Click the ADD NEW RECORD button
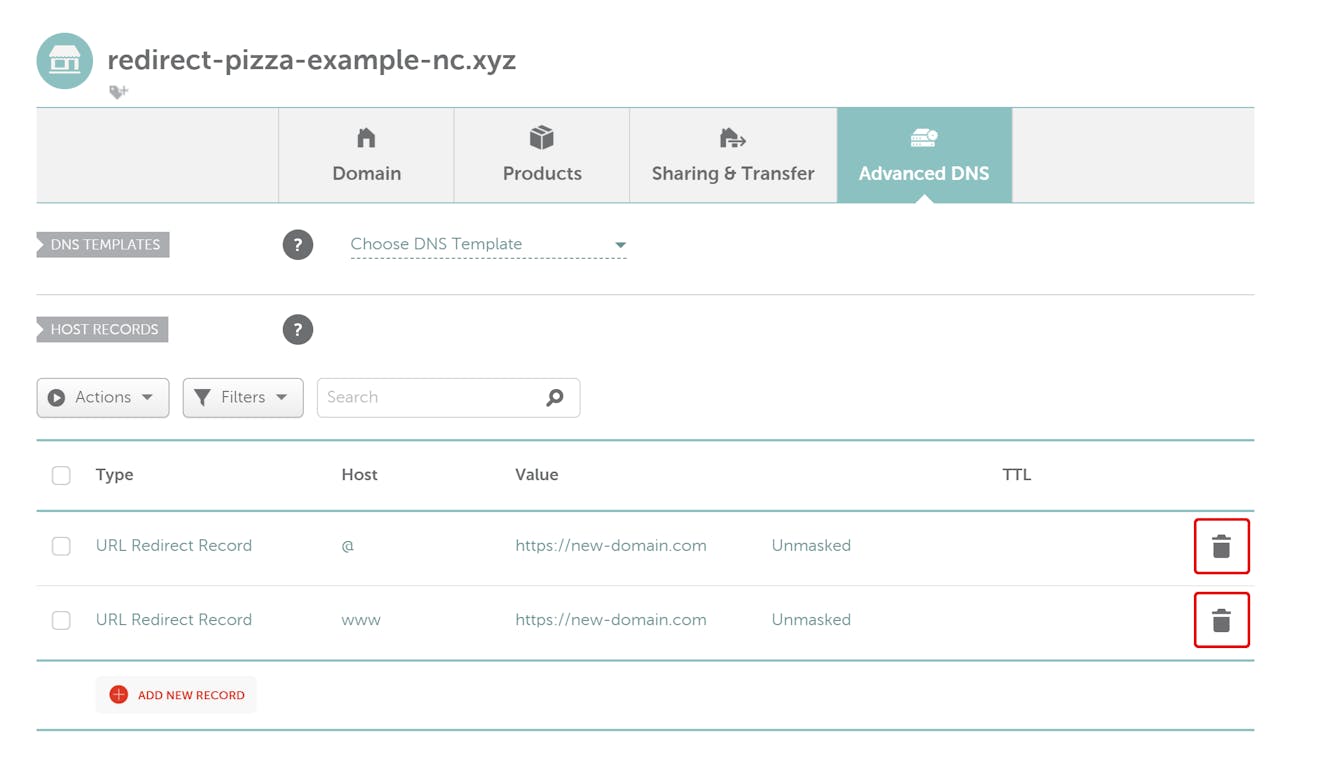This screenshot has height=773, width=1344. [x=190, y=695]
